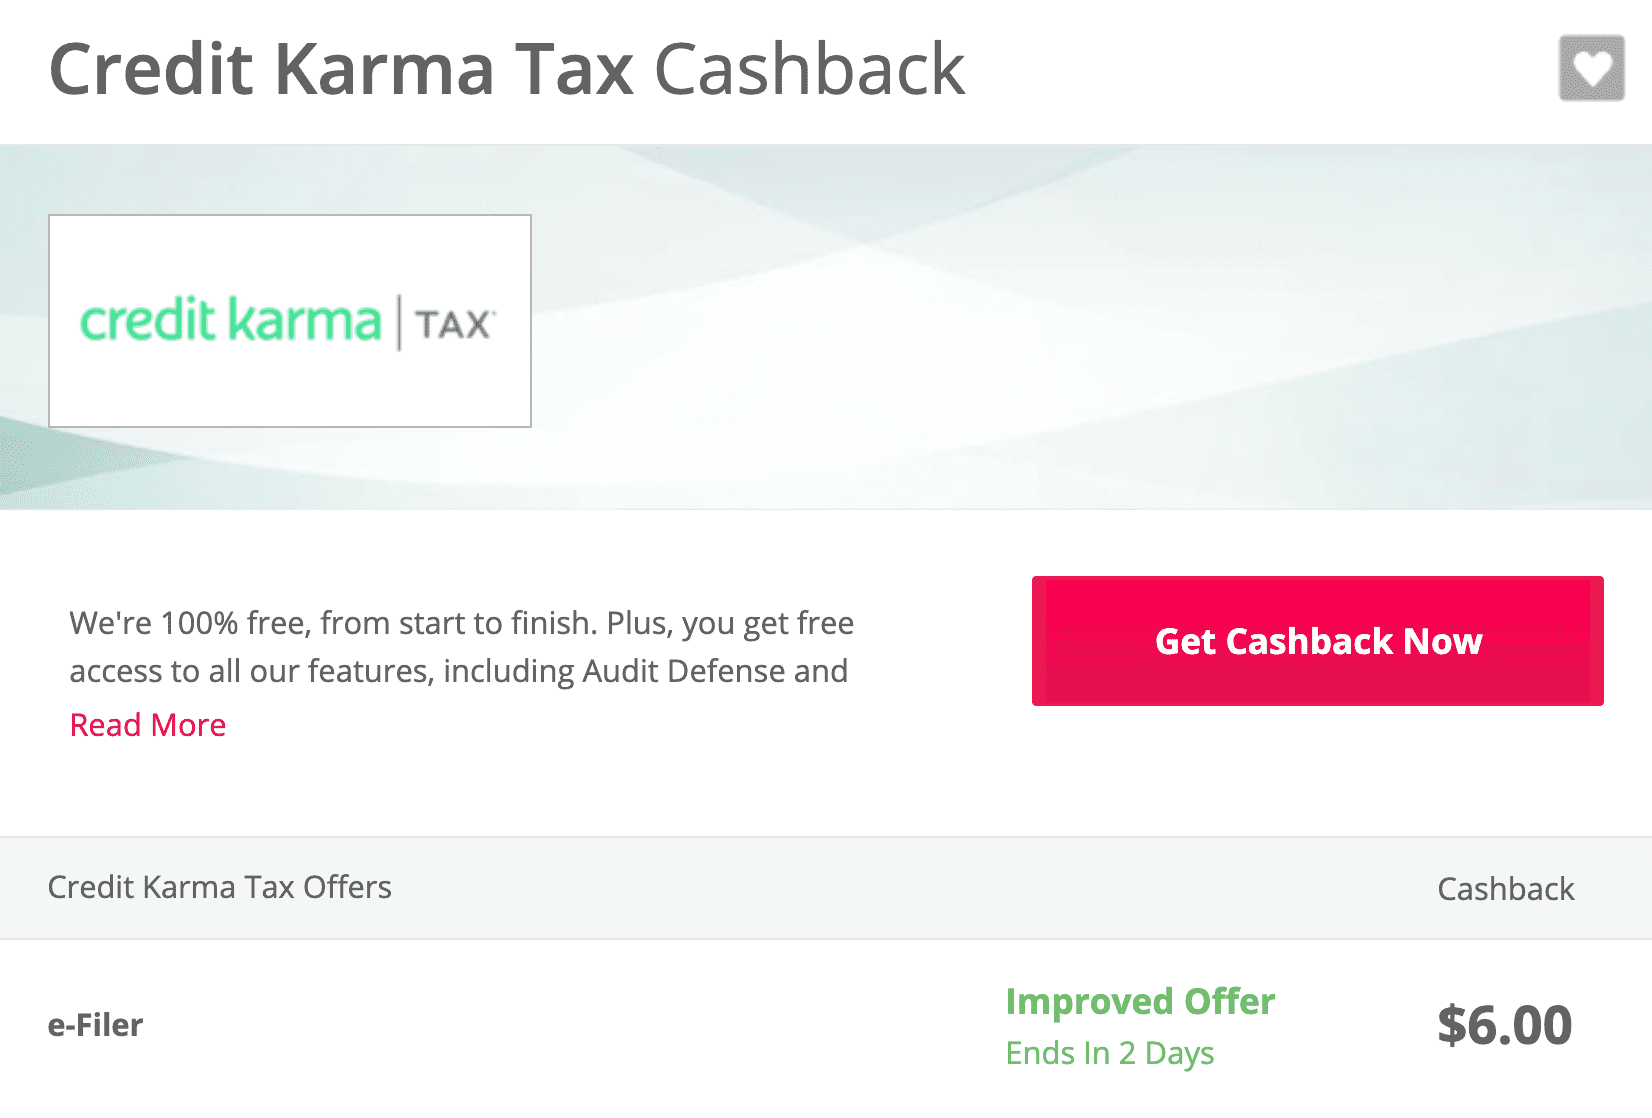Viewport: 1652px width, 1118px height.
Task: Select the e-Filer offer name
Action: point(96,1025)
